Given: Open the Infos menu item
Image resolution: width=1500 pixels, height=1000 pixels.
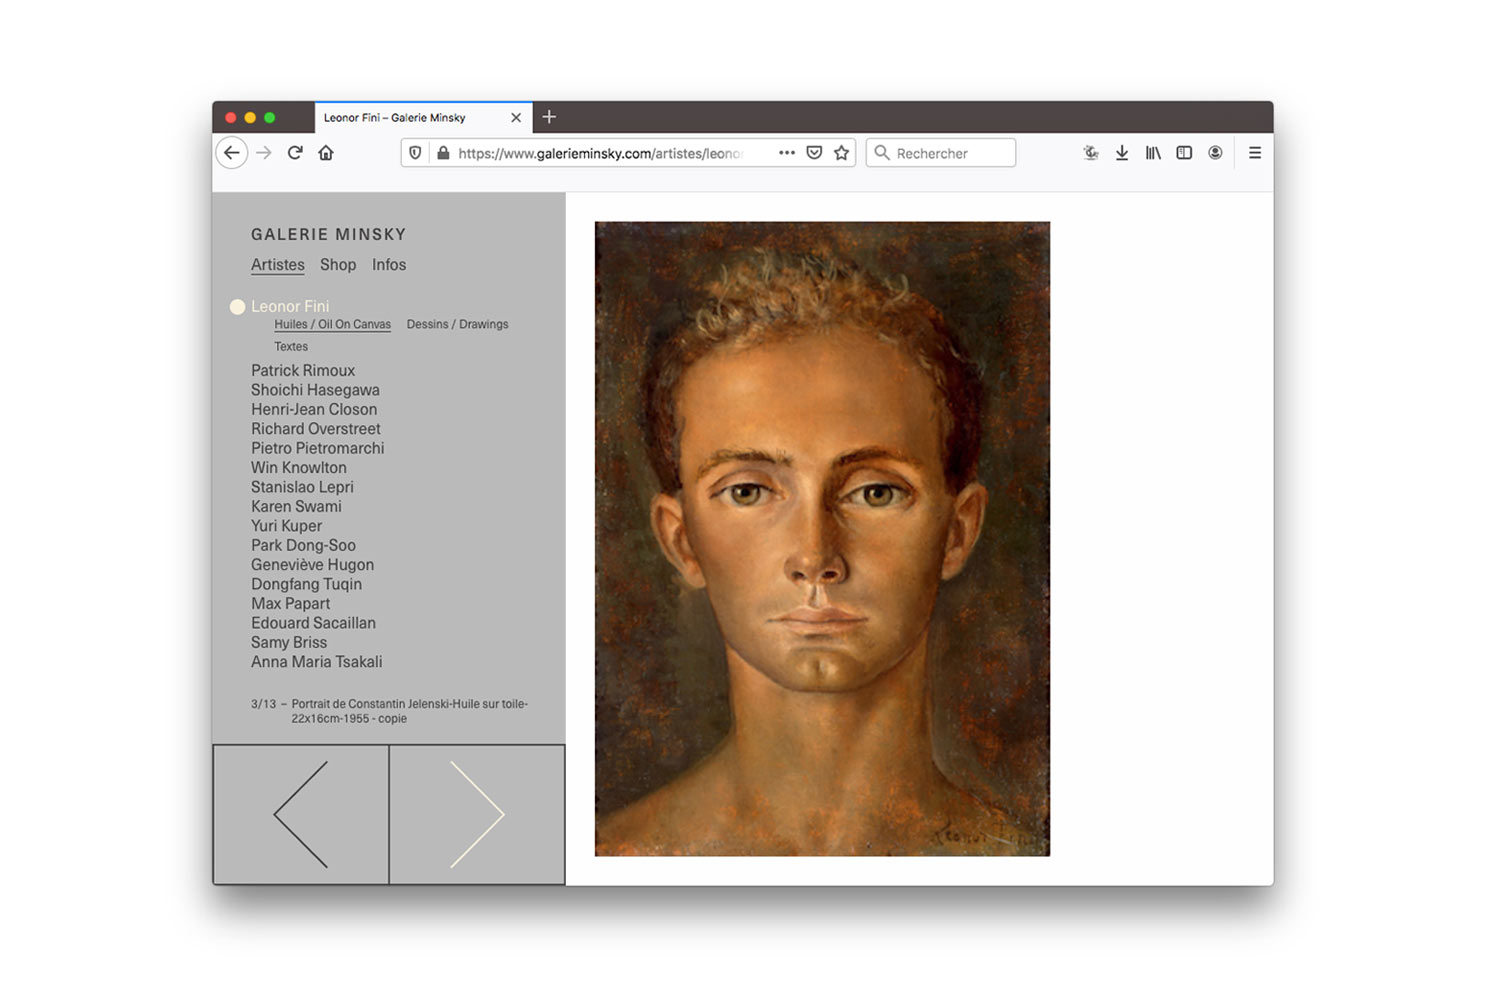Looking at the screenshot, I should [x=389, y=265].
